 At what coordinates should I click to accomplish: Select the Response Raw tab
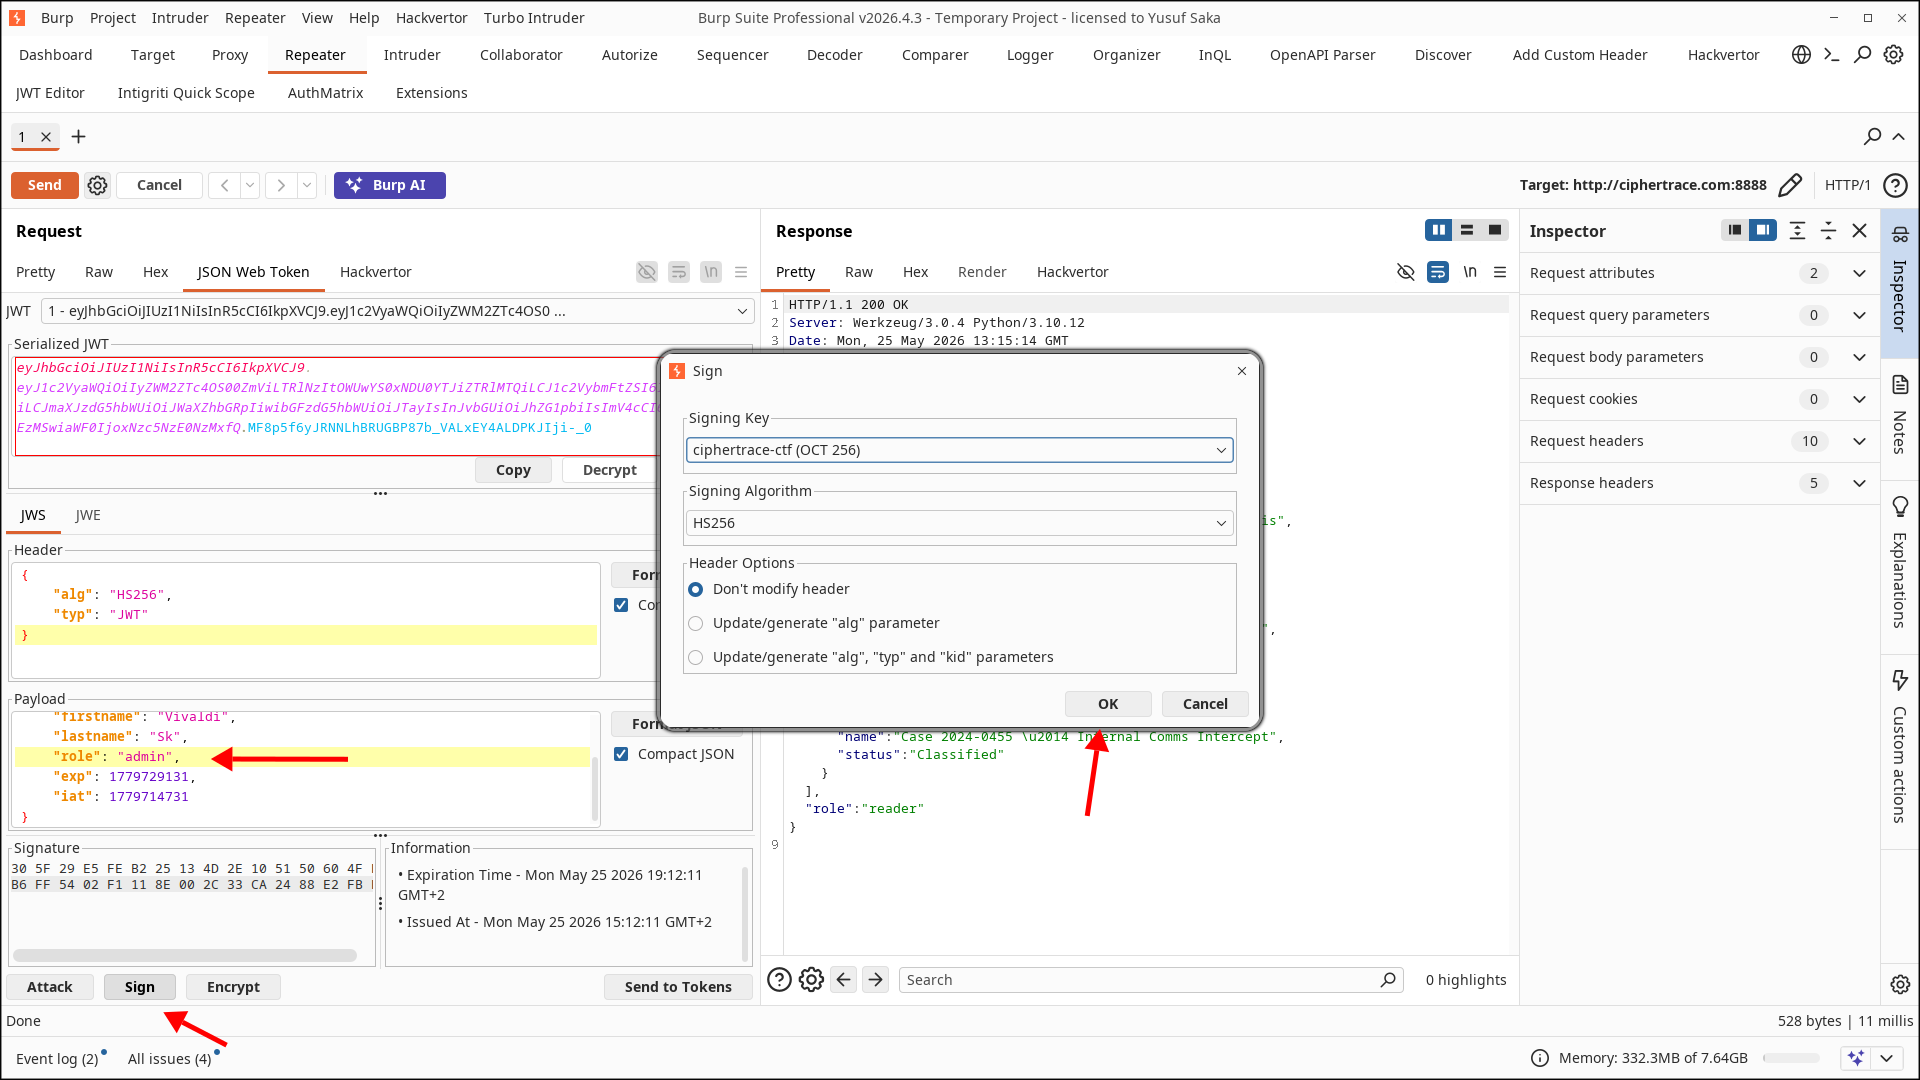[x=858, y=272]
